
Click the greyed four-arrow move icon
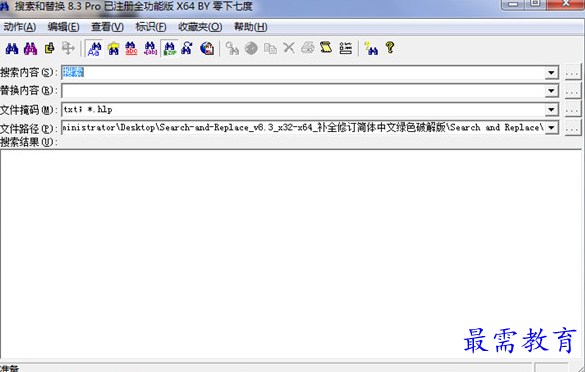68,49
